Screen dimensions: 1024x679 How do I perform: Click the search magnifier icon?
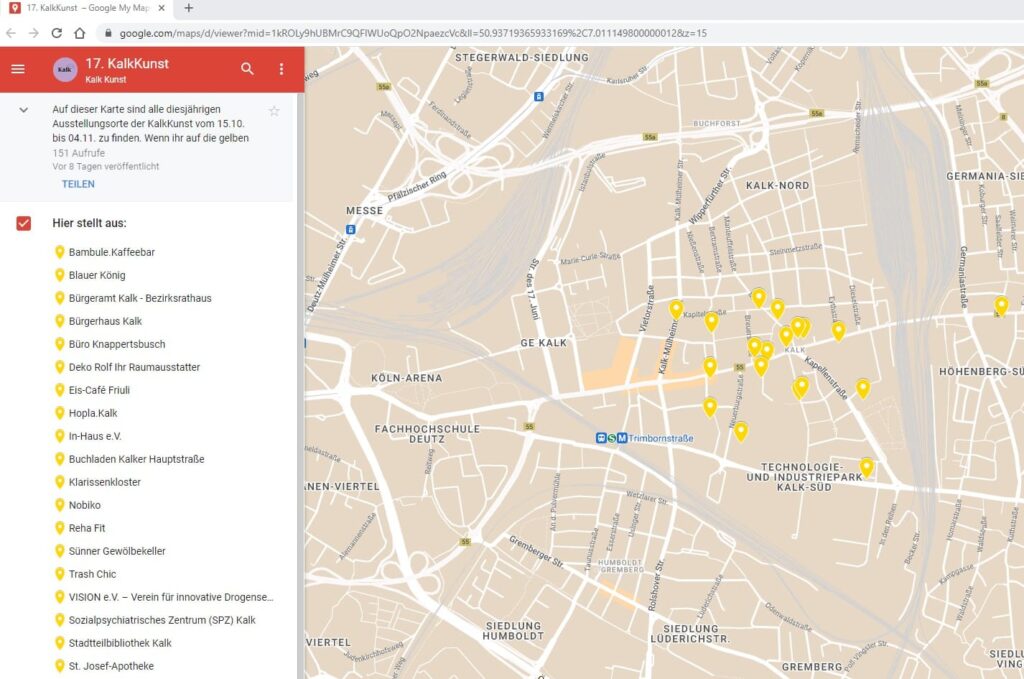click(x=247, y=69)
